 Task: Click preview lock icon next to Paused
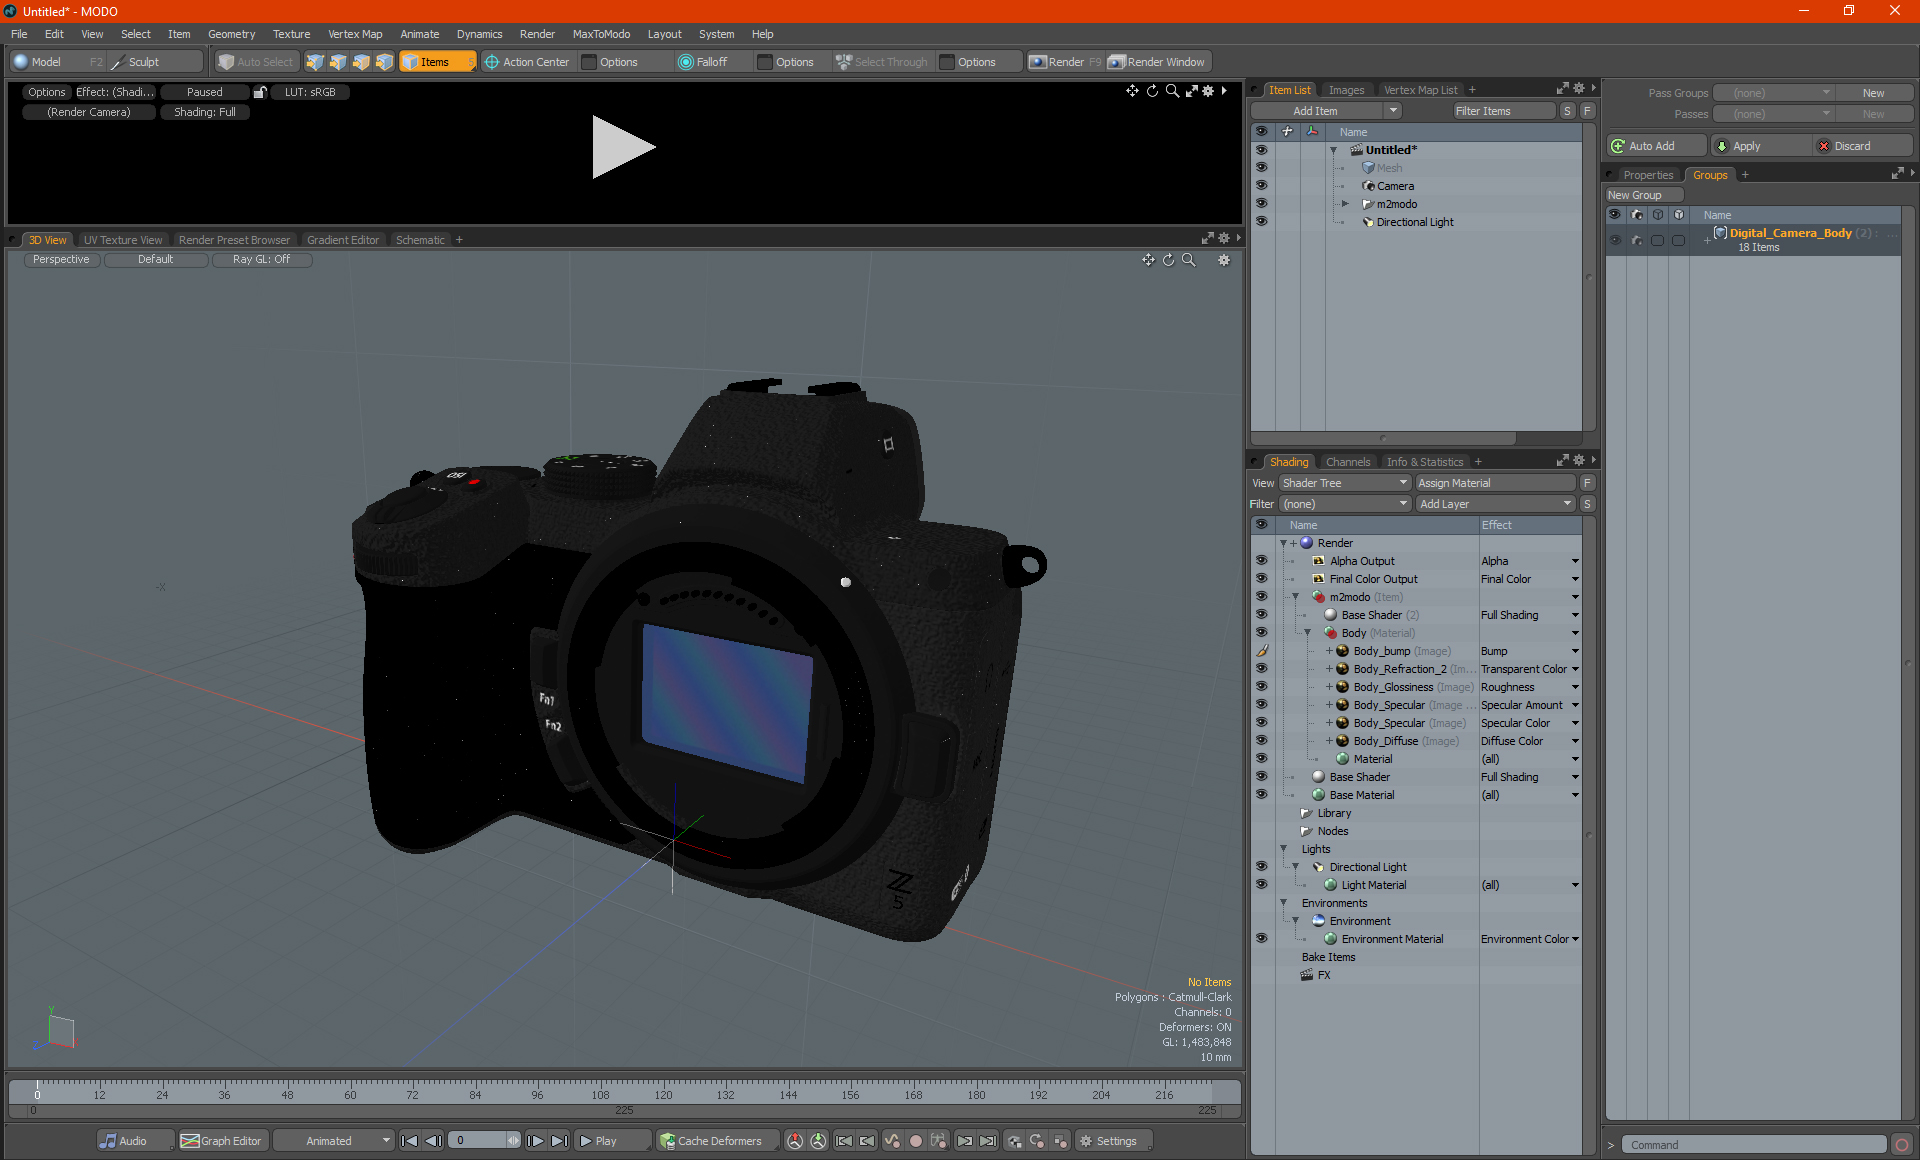(260, 92)
